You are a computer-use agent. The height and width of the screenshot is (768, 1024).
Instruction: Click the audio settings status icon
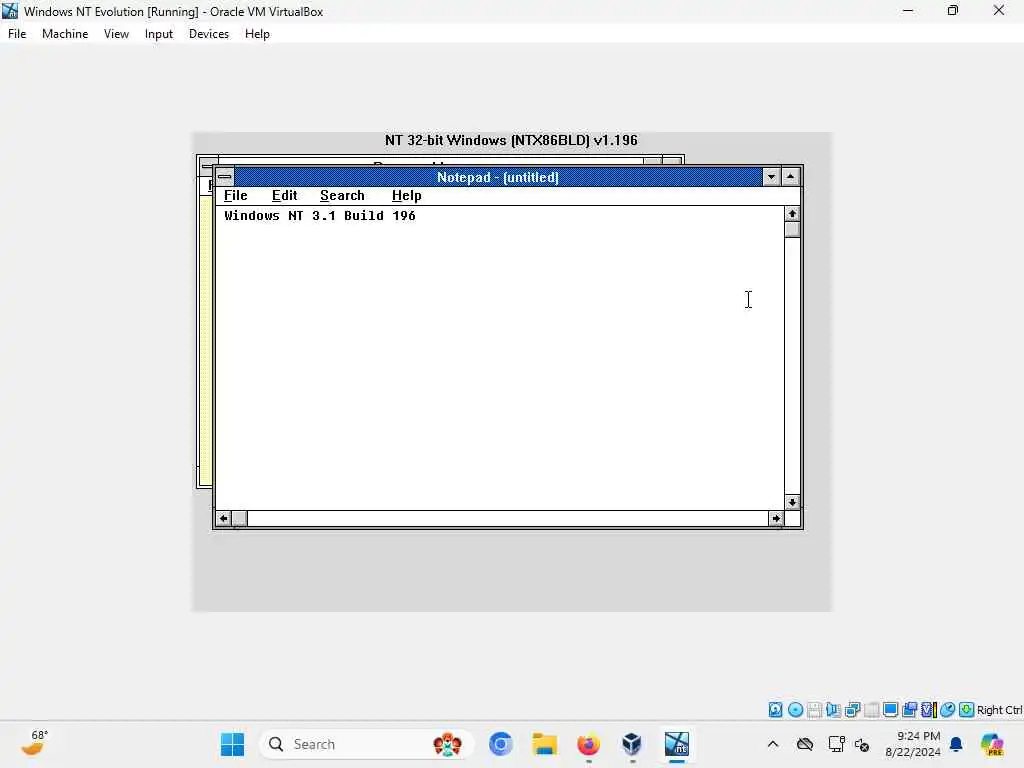click(x=833, y=710)
